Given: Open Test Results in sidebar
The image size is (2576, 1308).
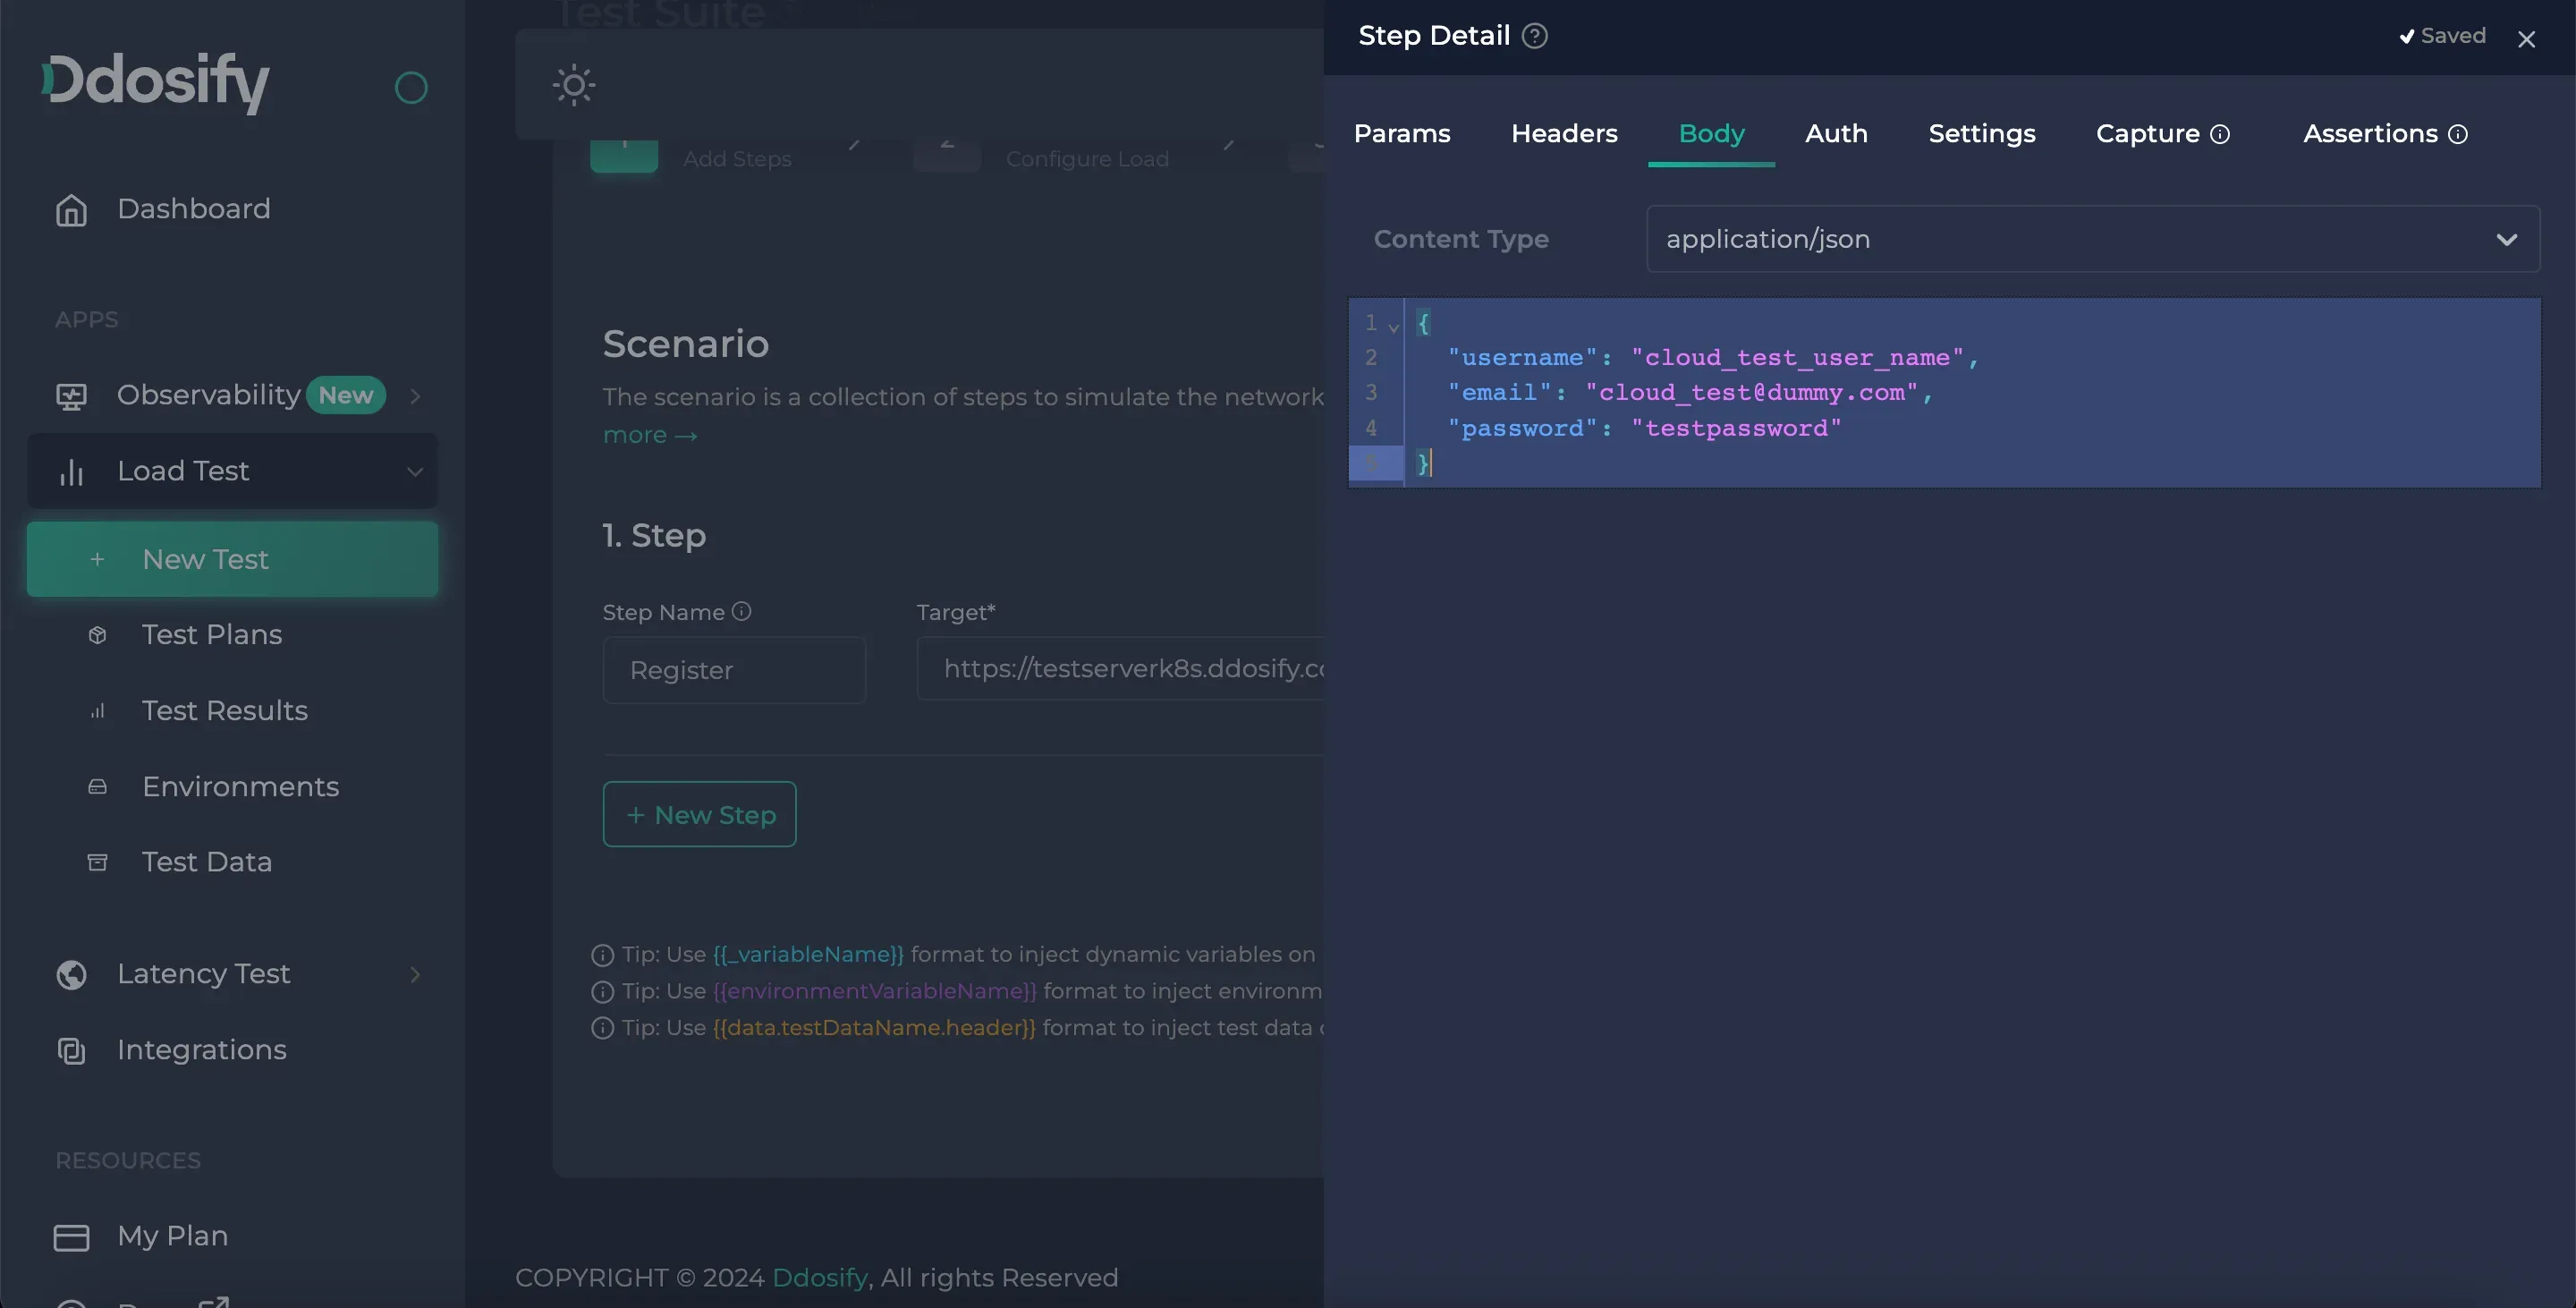Looking at the screenshot, I should tap(224, 711).
